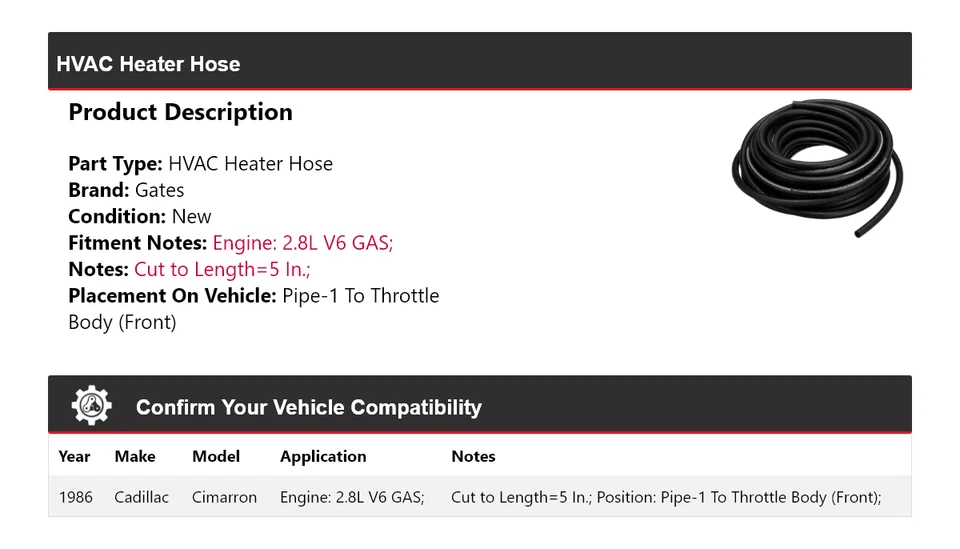Click the Cimarron model cell

(x=224, y=497)
